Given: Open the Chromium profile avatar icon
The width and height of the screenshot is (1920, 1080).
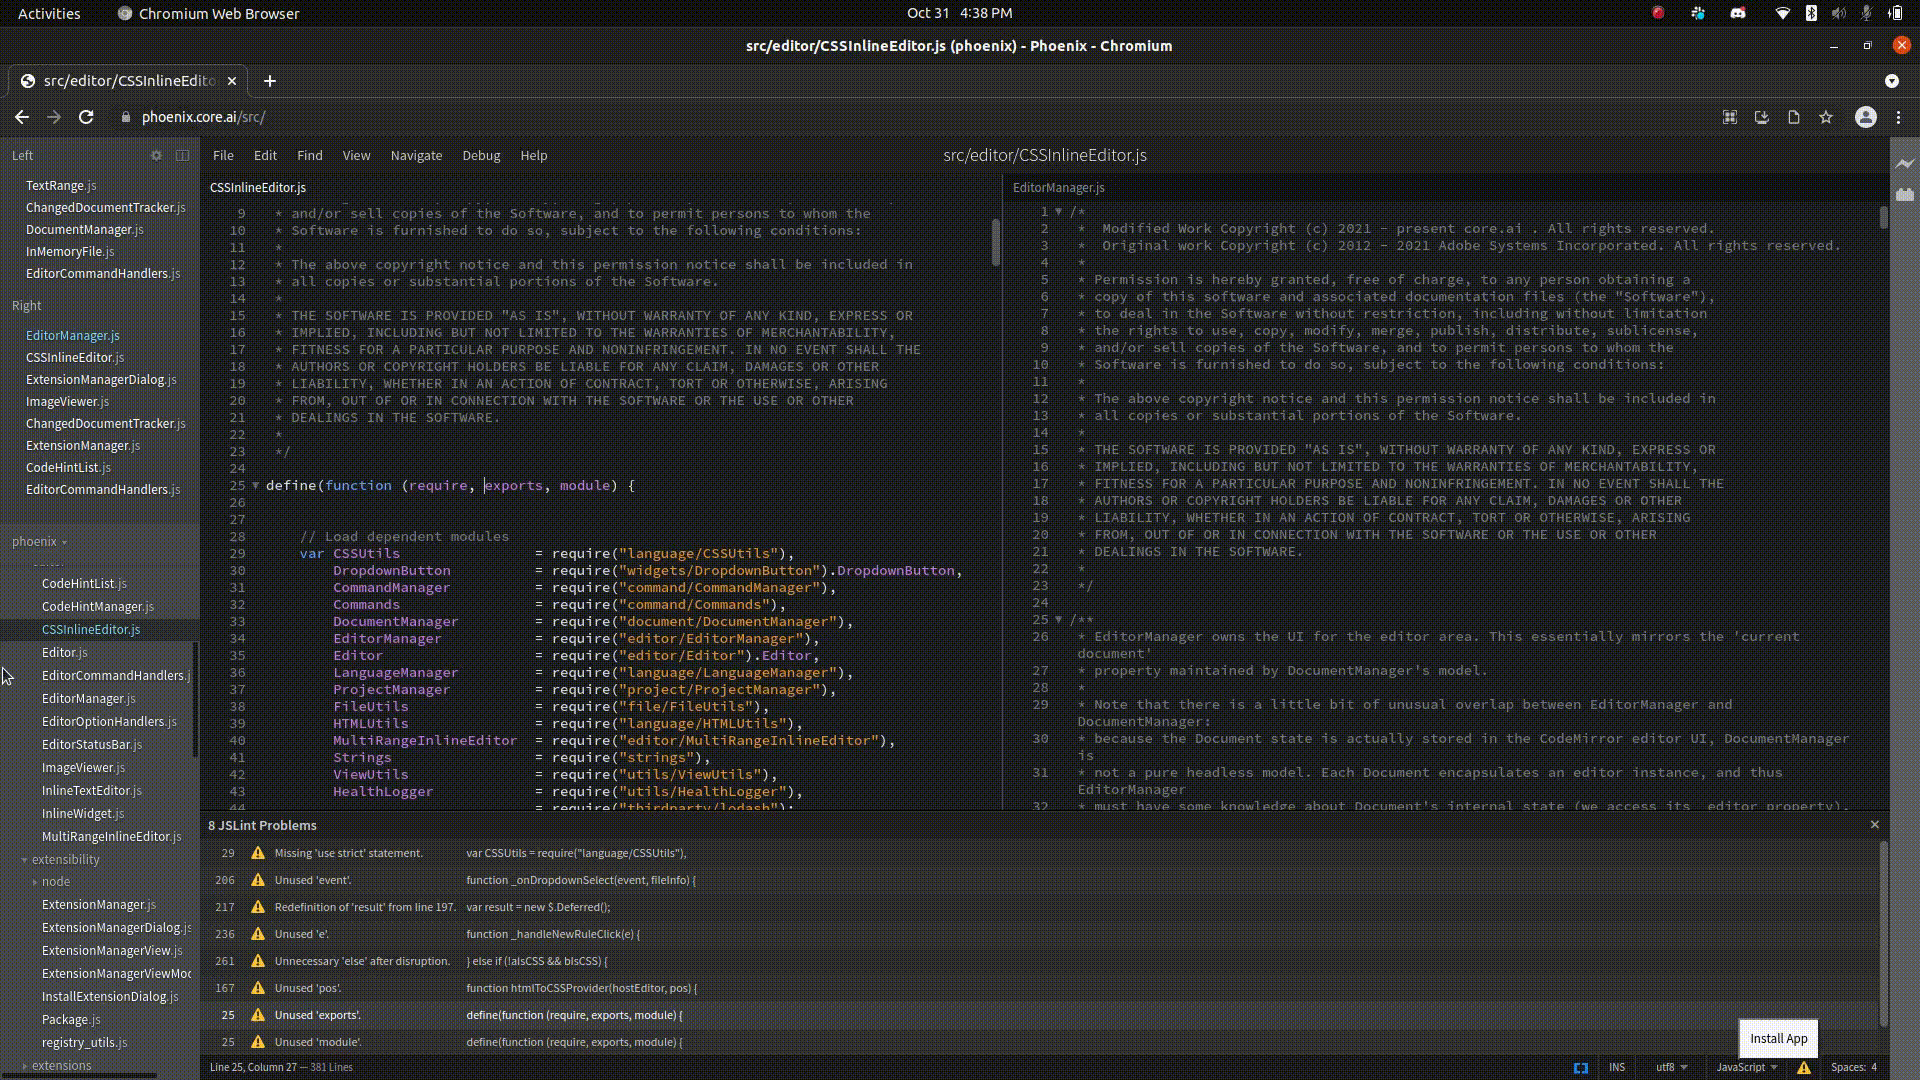Looking at the screenshot, I should coord(1866,117).
